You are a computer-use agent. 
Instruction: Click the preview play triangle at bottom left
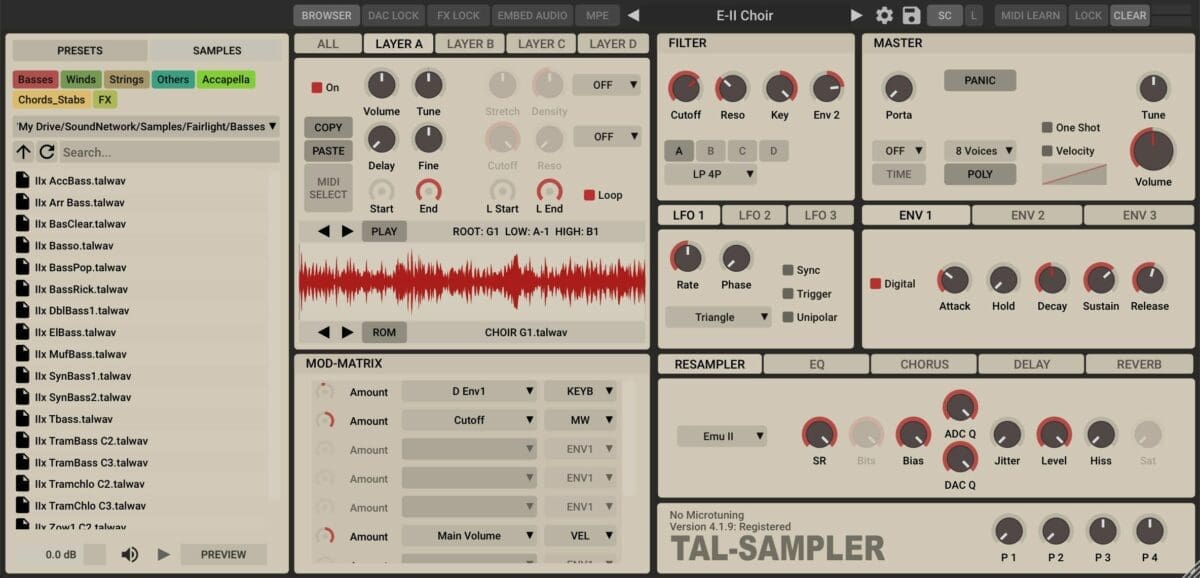(x=163, y=553)
